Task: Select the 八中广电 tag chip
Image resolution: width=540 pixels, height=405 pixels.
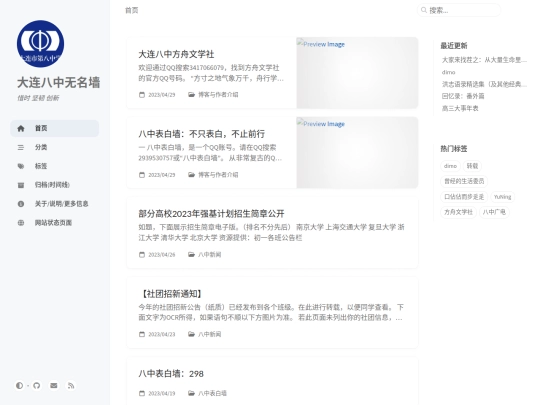Action: click(x=494, y=212)
